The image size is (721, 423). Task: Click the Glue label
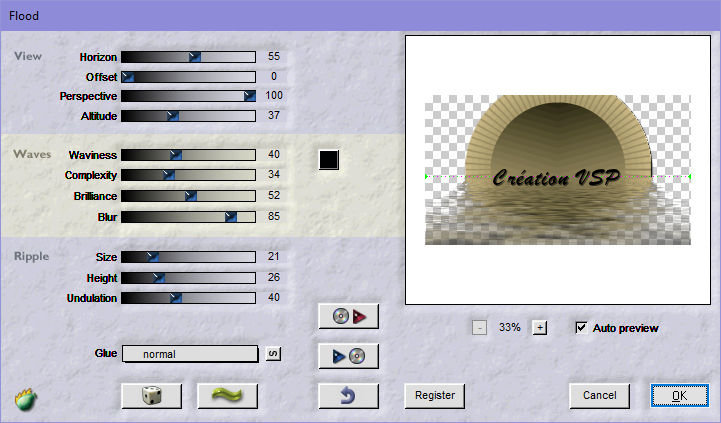pos(106,353)
